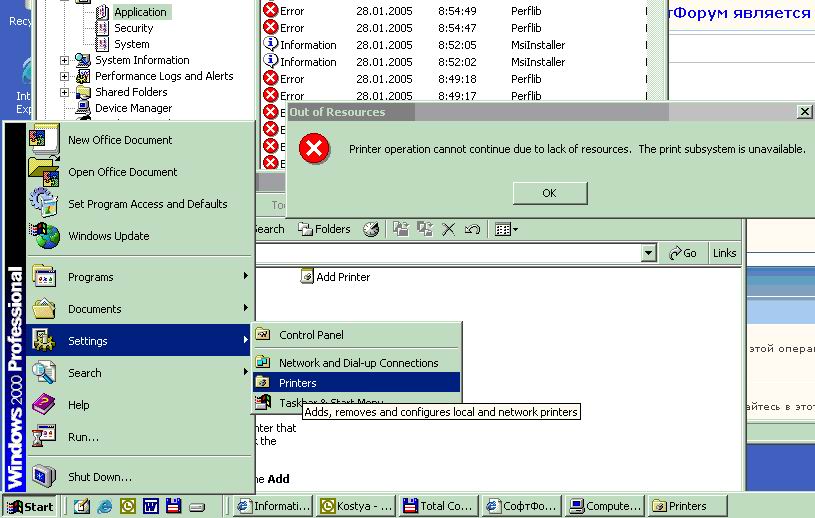815x518 pixels.
Task: Select Settings in the Start menu
Action: [x=140, y=341]
